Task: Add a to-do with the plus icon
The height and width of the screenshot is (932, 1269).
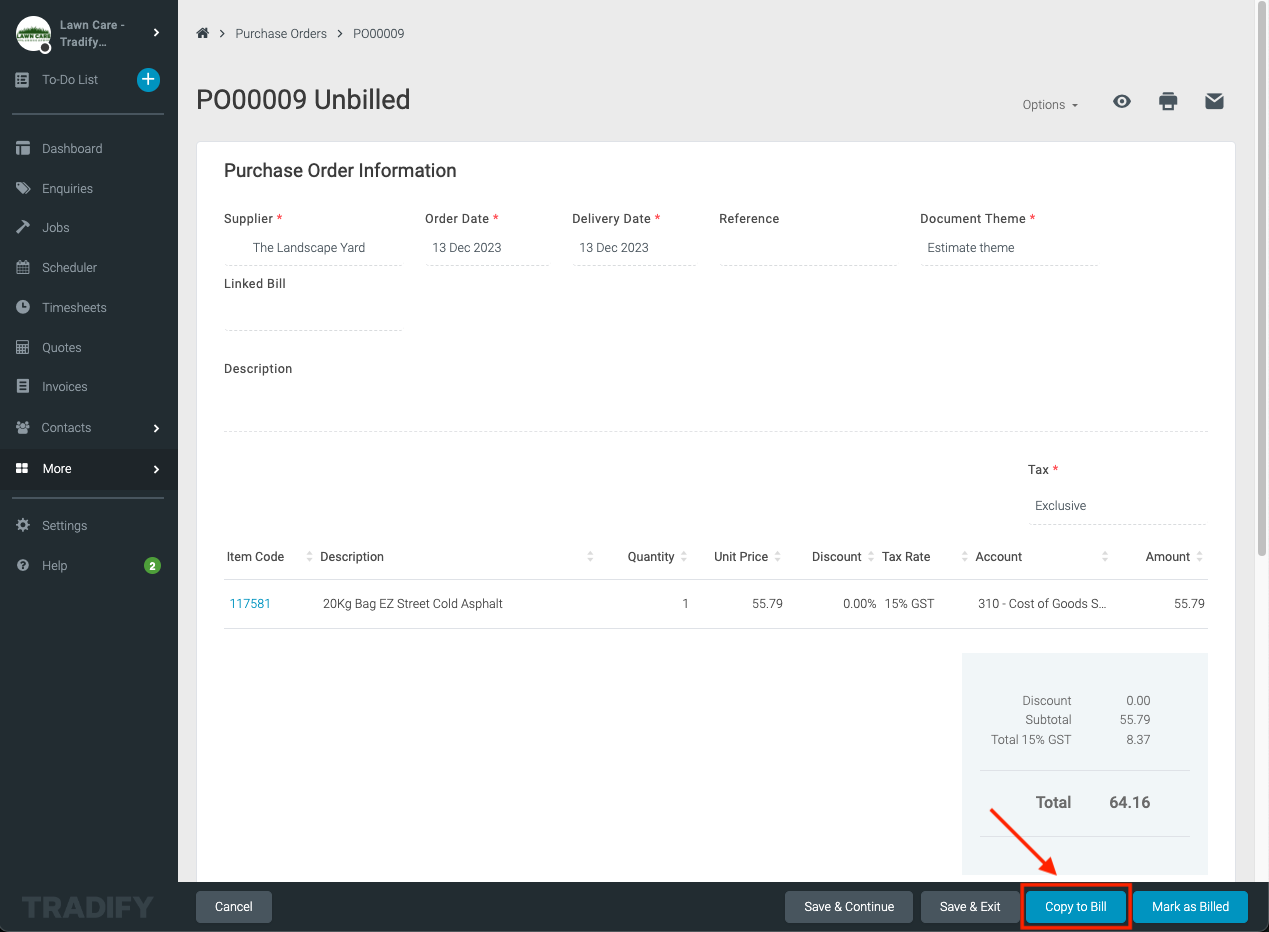Action: tap(148, 79)
